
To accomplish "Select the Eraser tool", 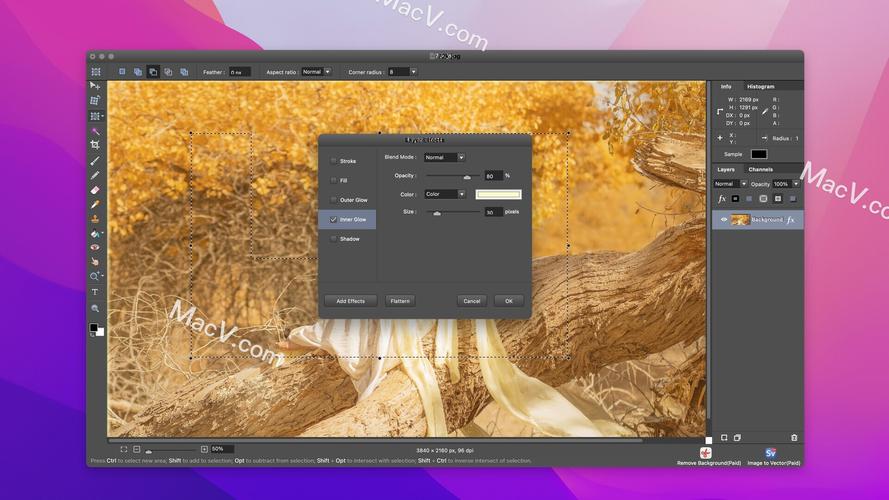I will pos(95,190).
